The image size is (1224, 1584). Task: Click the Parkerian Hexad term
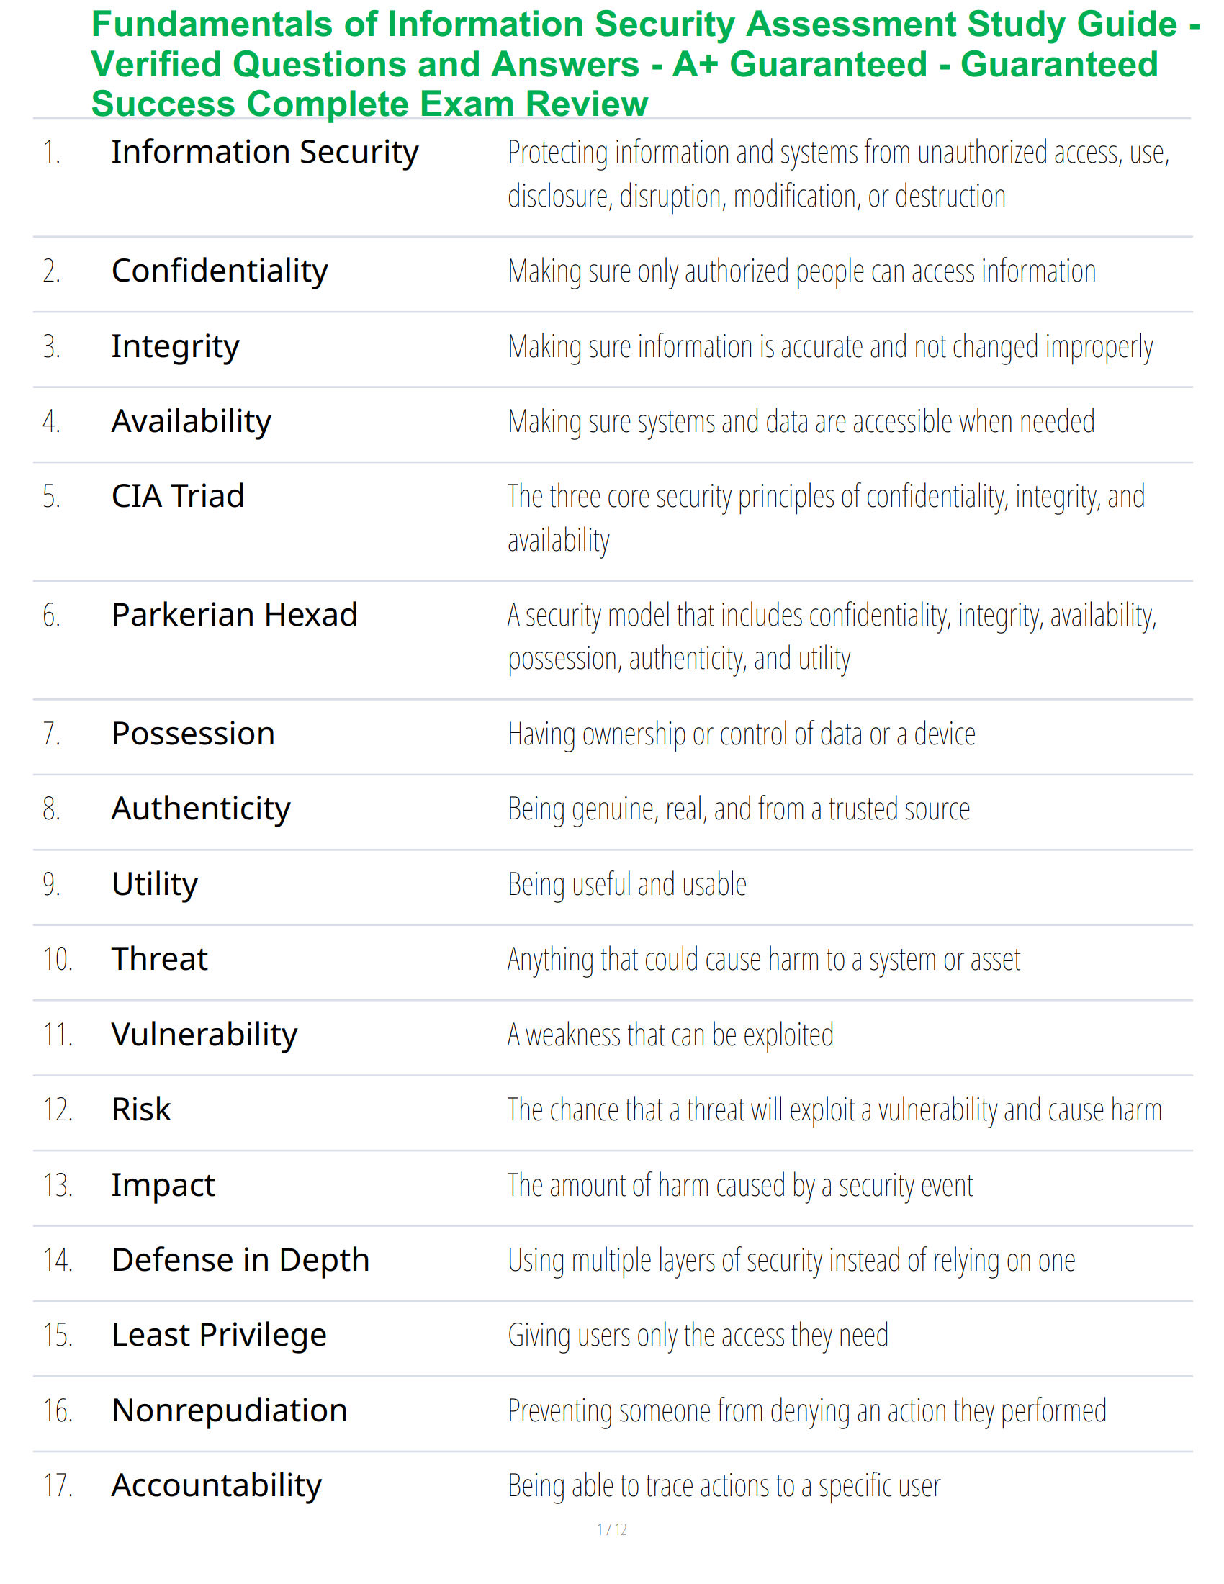pyautogui.click(x=234, y=615)
